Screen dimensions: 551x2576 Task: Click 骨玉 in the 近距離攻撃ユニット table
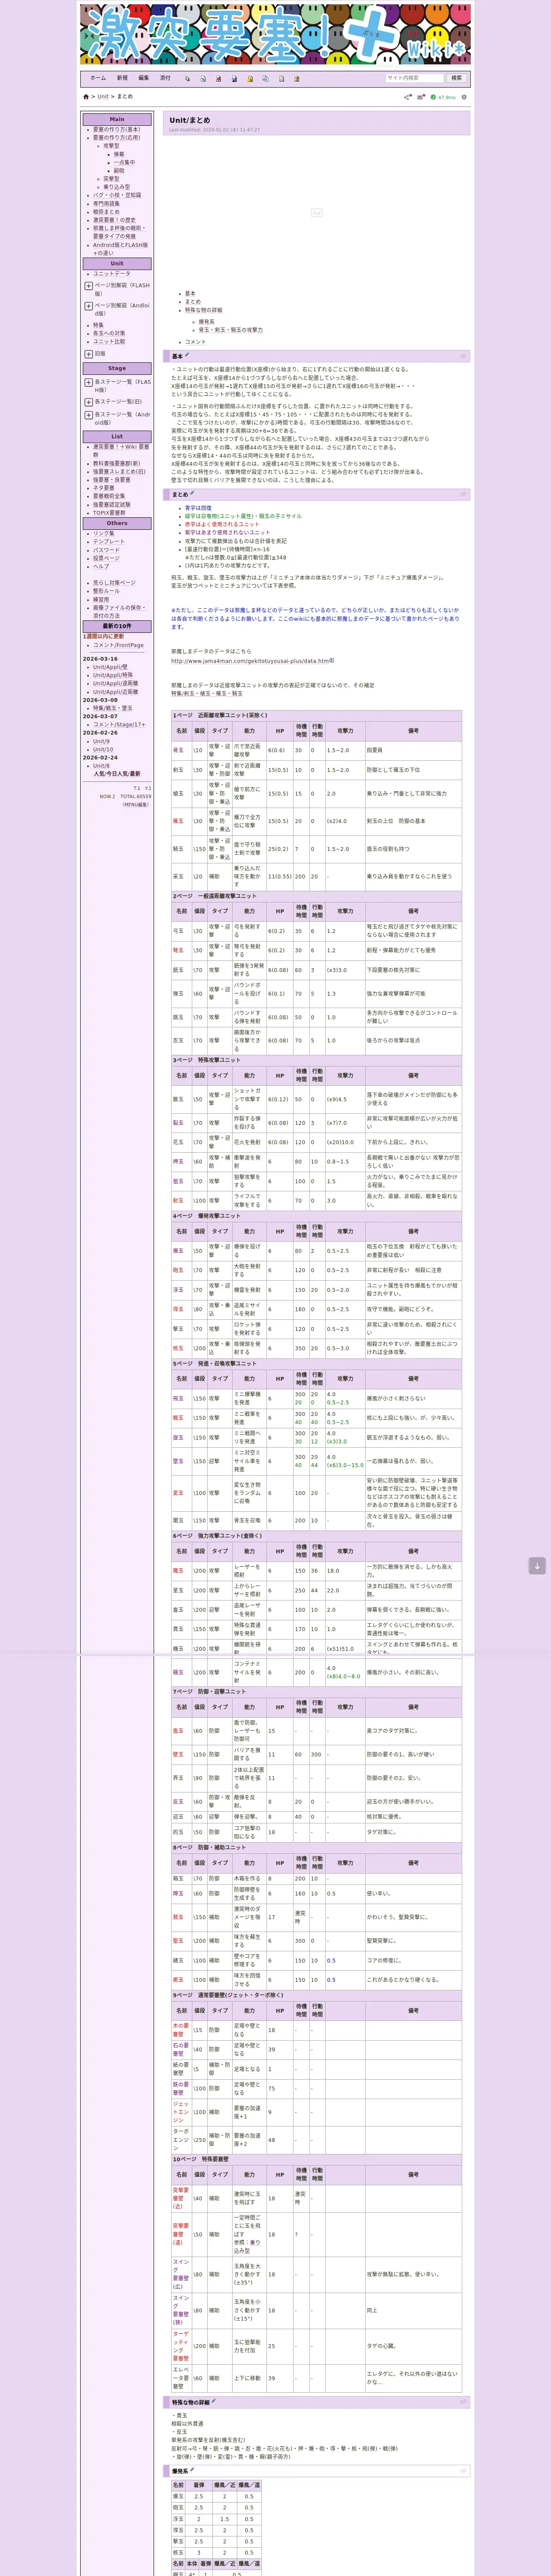[178, 750]
